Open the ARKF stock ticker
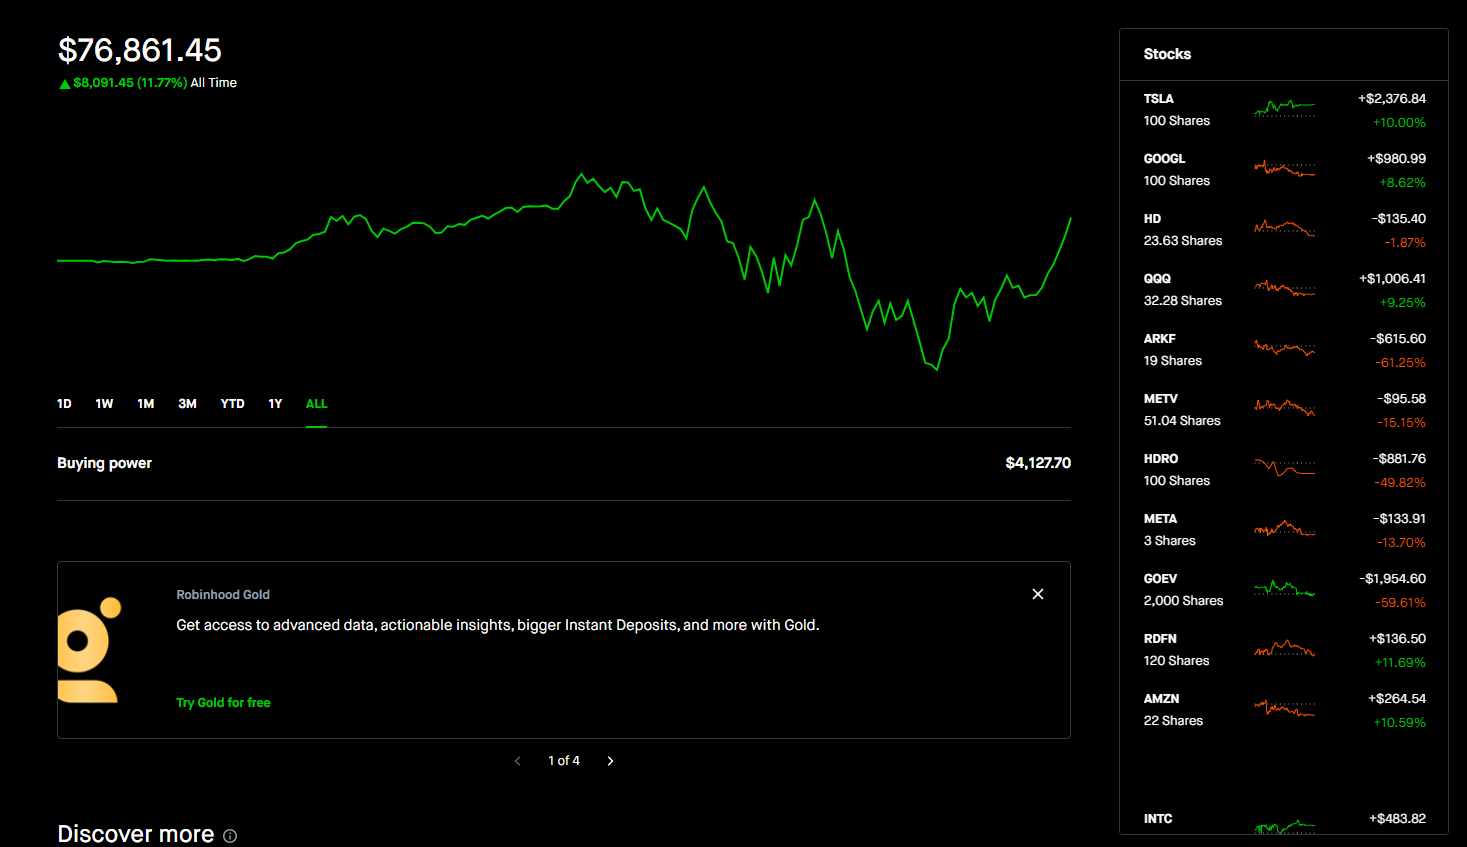 tap(1160, 339)
